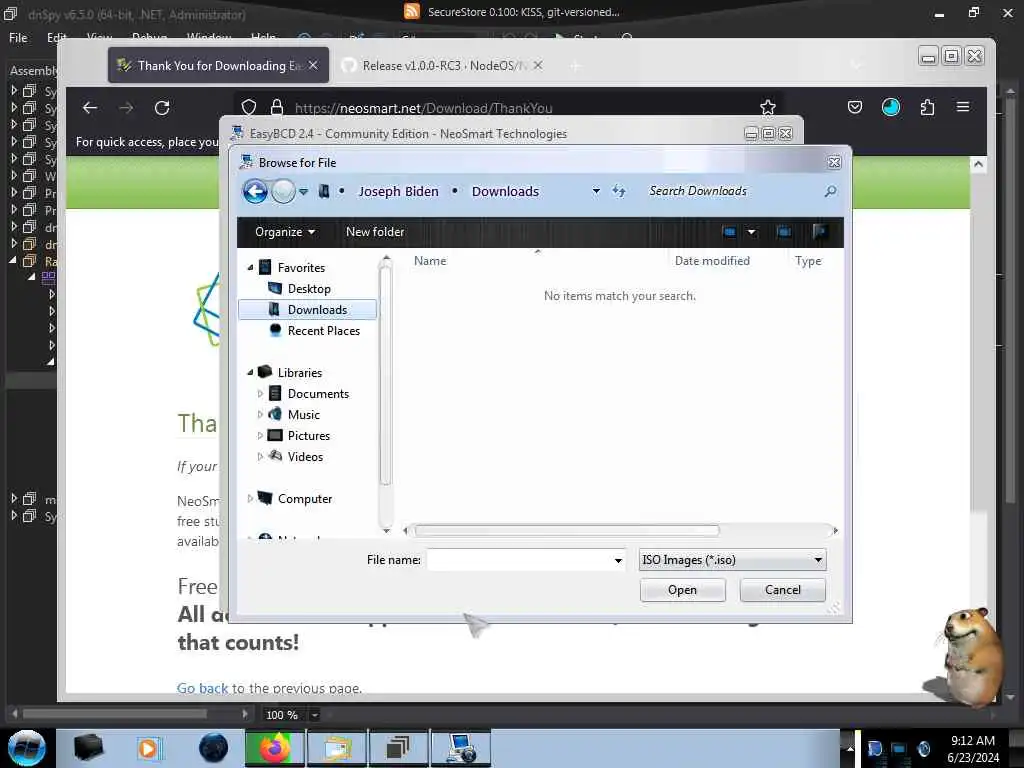Screen dimensions: 1024x768
Task: Sort by the Date modified column
Action: click(712, 261)
